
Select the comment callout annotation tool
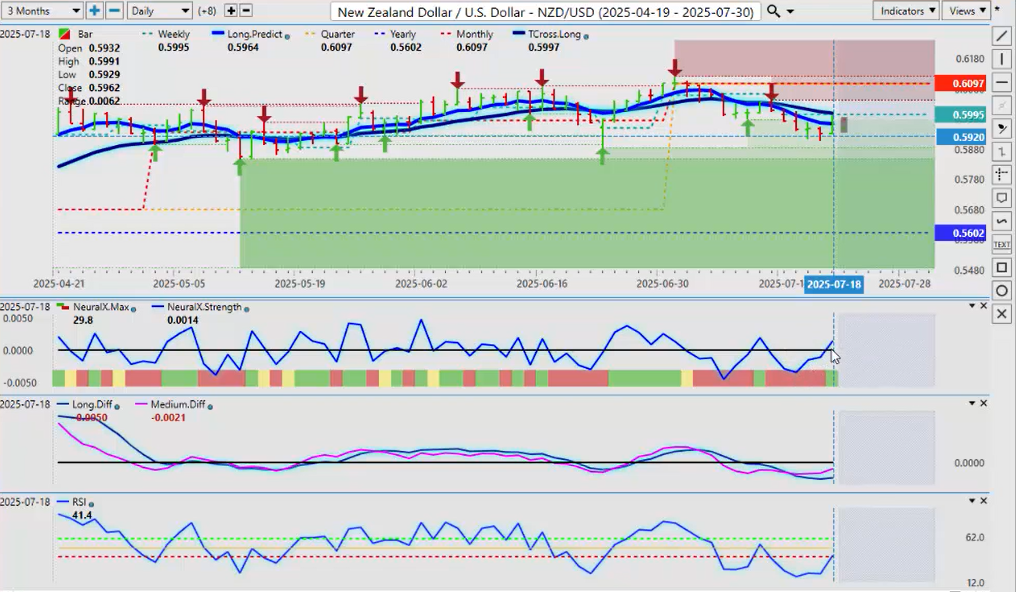(1002, 198)
